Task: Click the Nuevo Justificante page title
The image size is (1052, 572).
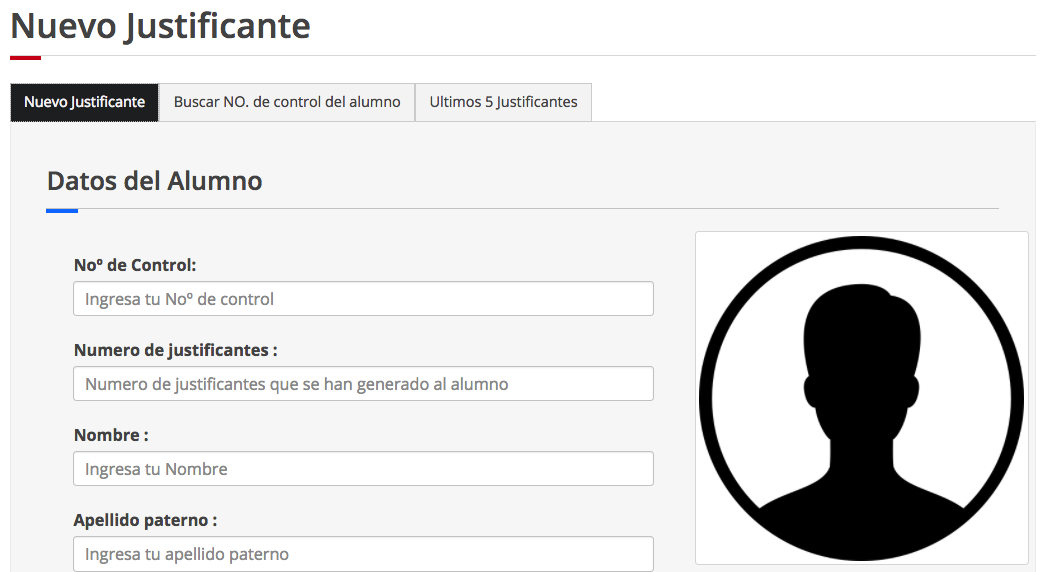Action: (160, 26)
